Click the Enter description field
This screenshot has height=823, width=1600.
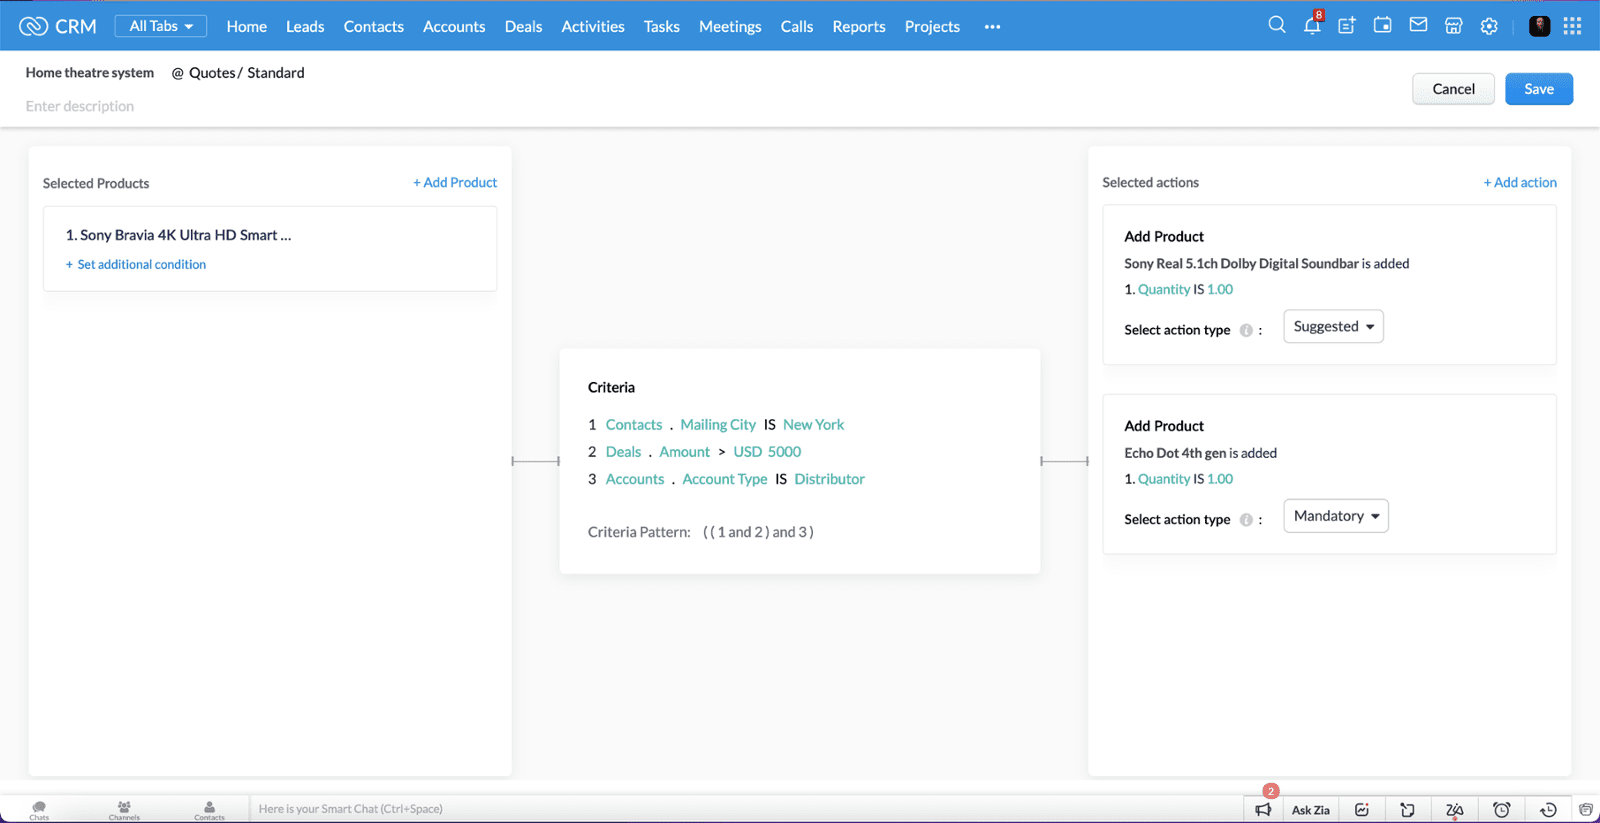[x=80, y=106]
